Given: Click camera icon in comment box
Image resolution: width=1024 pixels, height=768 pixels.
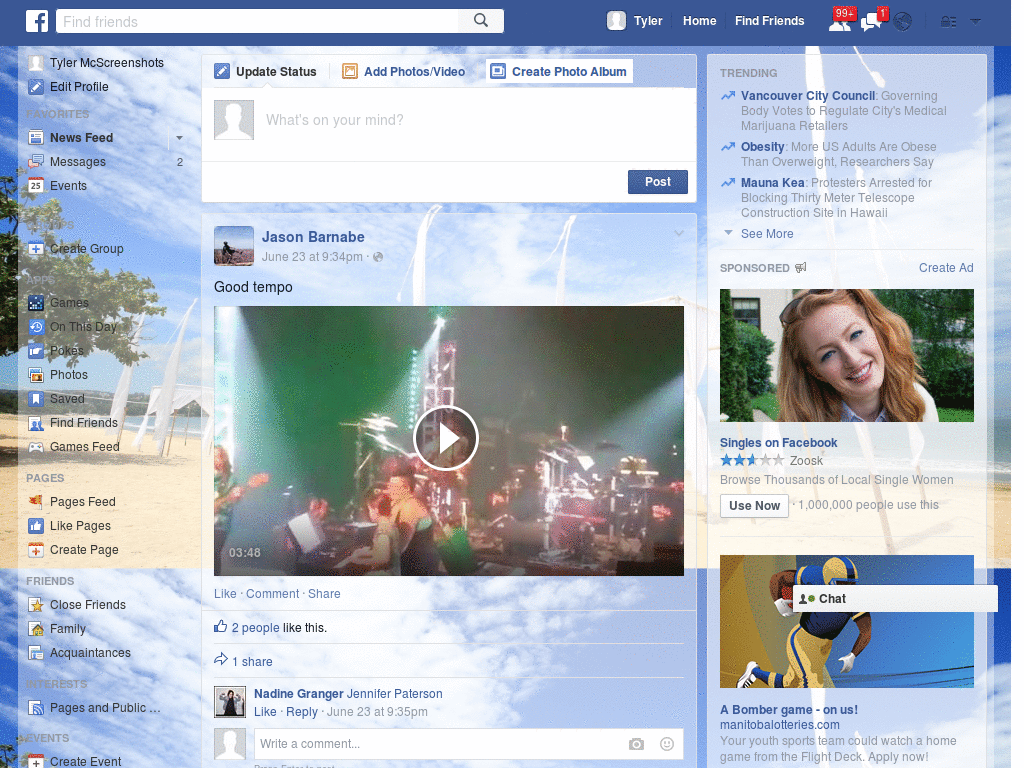Looking at the screenshot, I should coord(636,744).
